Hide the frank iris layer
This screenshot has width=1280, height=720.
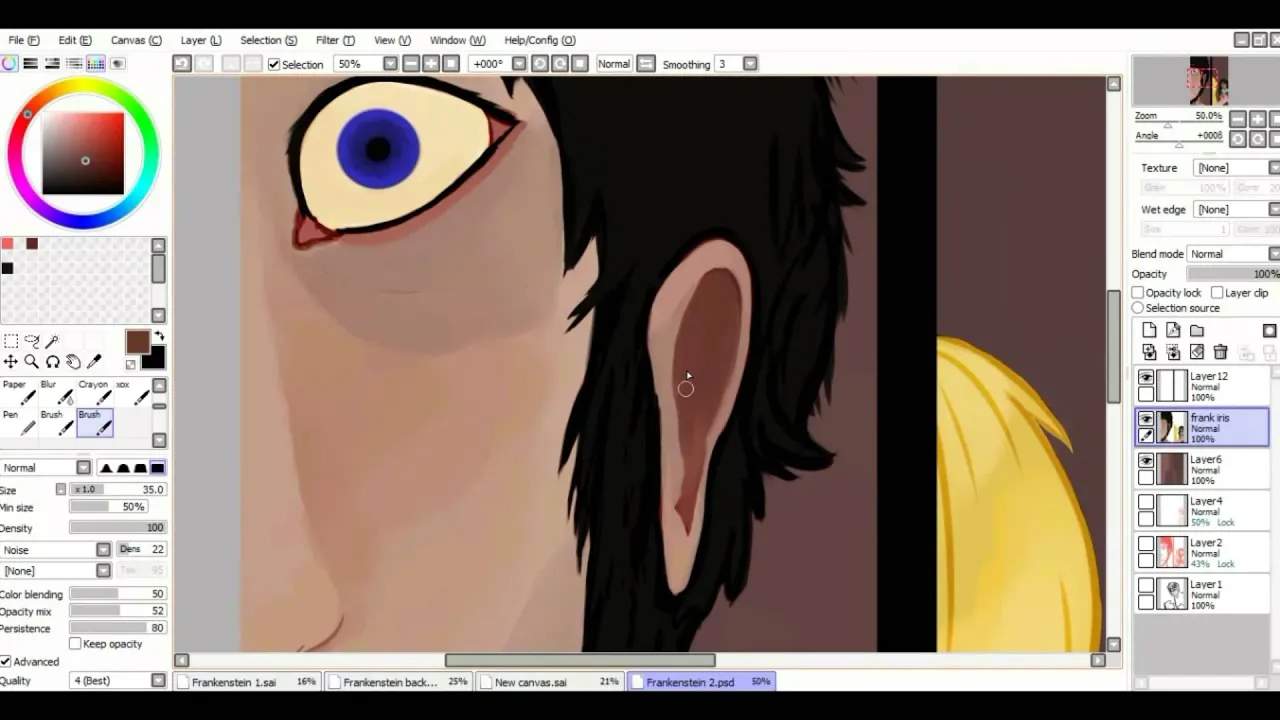[x=1146, y=419]
